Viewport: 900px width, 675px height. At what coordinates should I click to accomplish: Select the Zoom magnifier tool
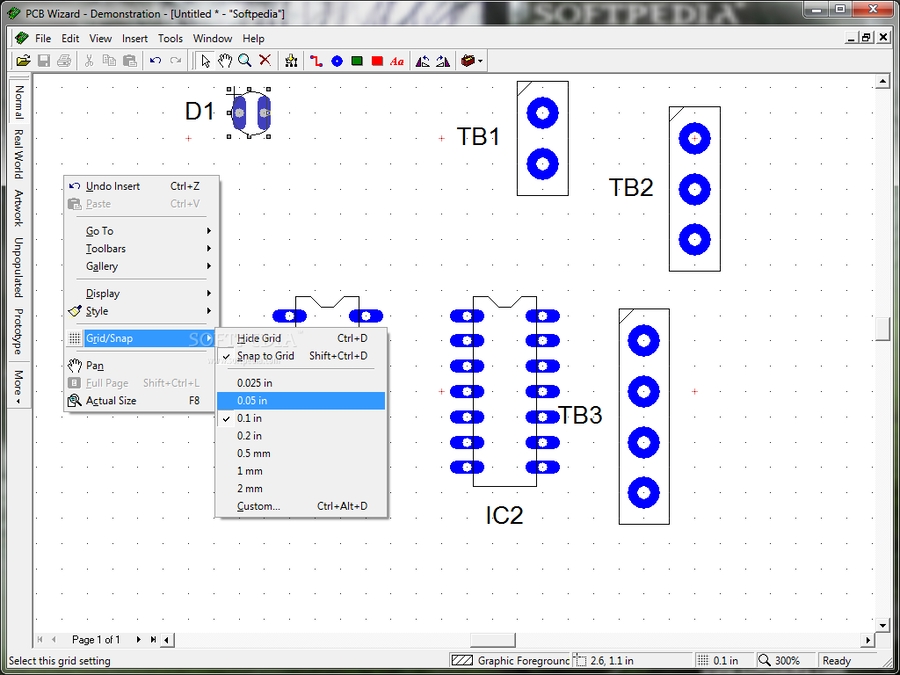pos(245,61)
